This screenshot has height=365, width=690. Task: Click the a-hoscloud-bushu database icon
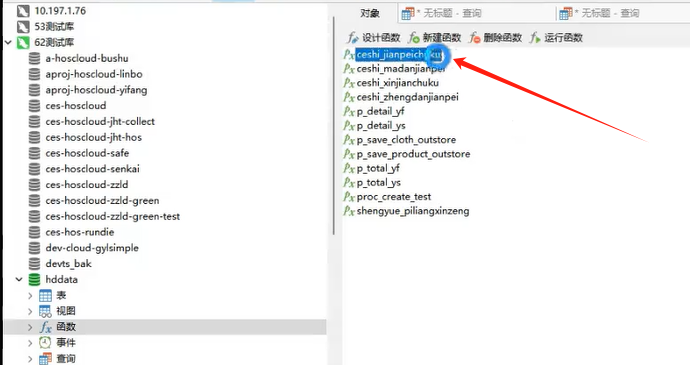click(34, 59)
